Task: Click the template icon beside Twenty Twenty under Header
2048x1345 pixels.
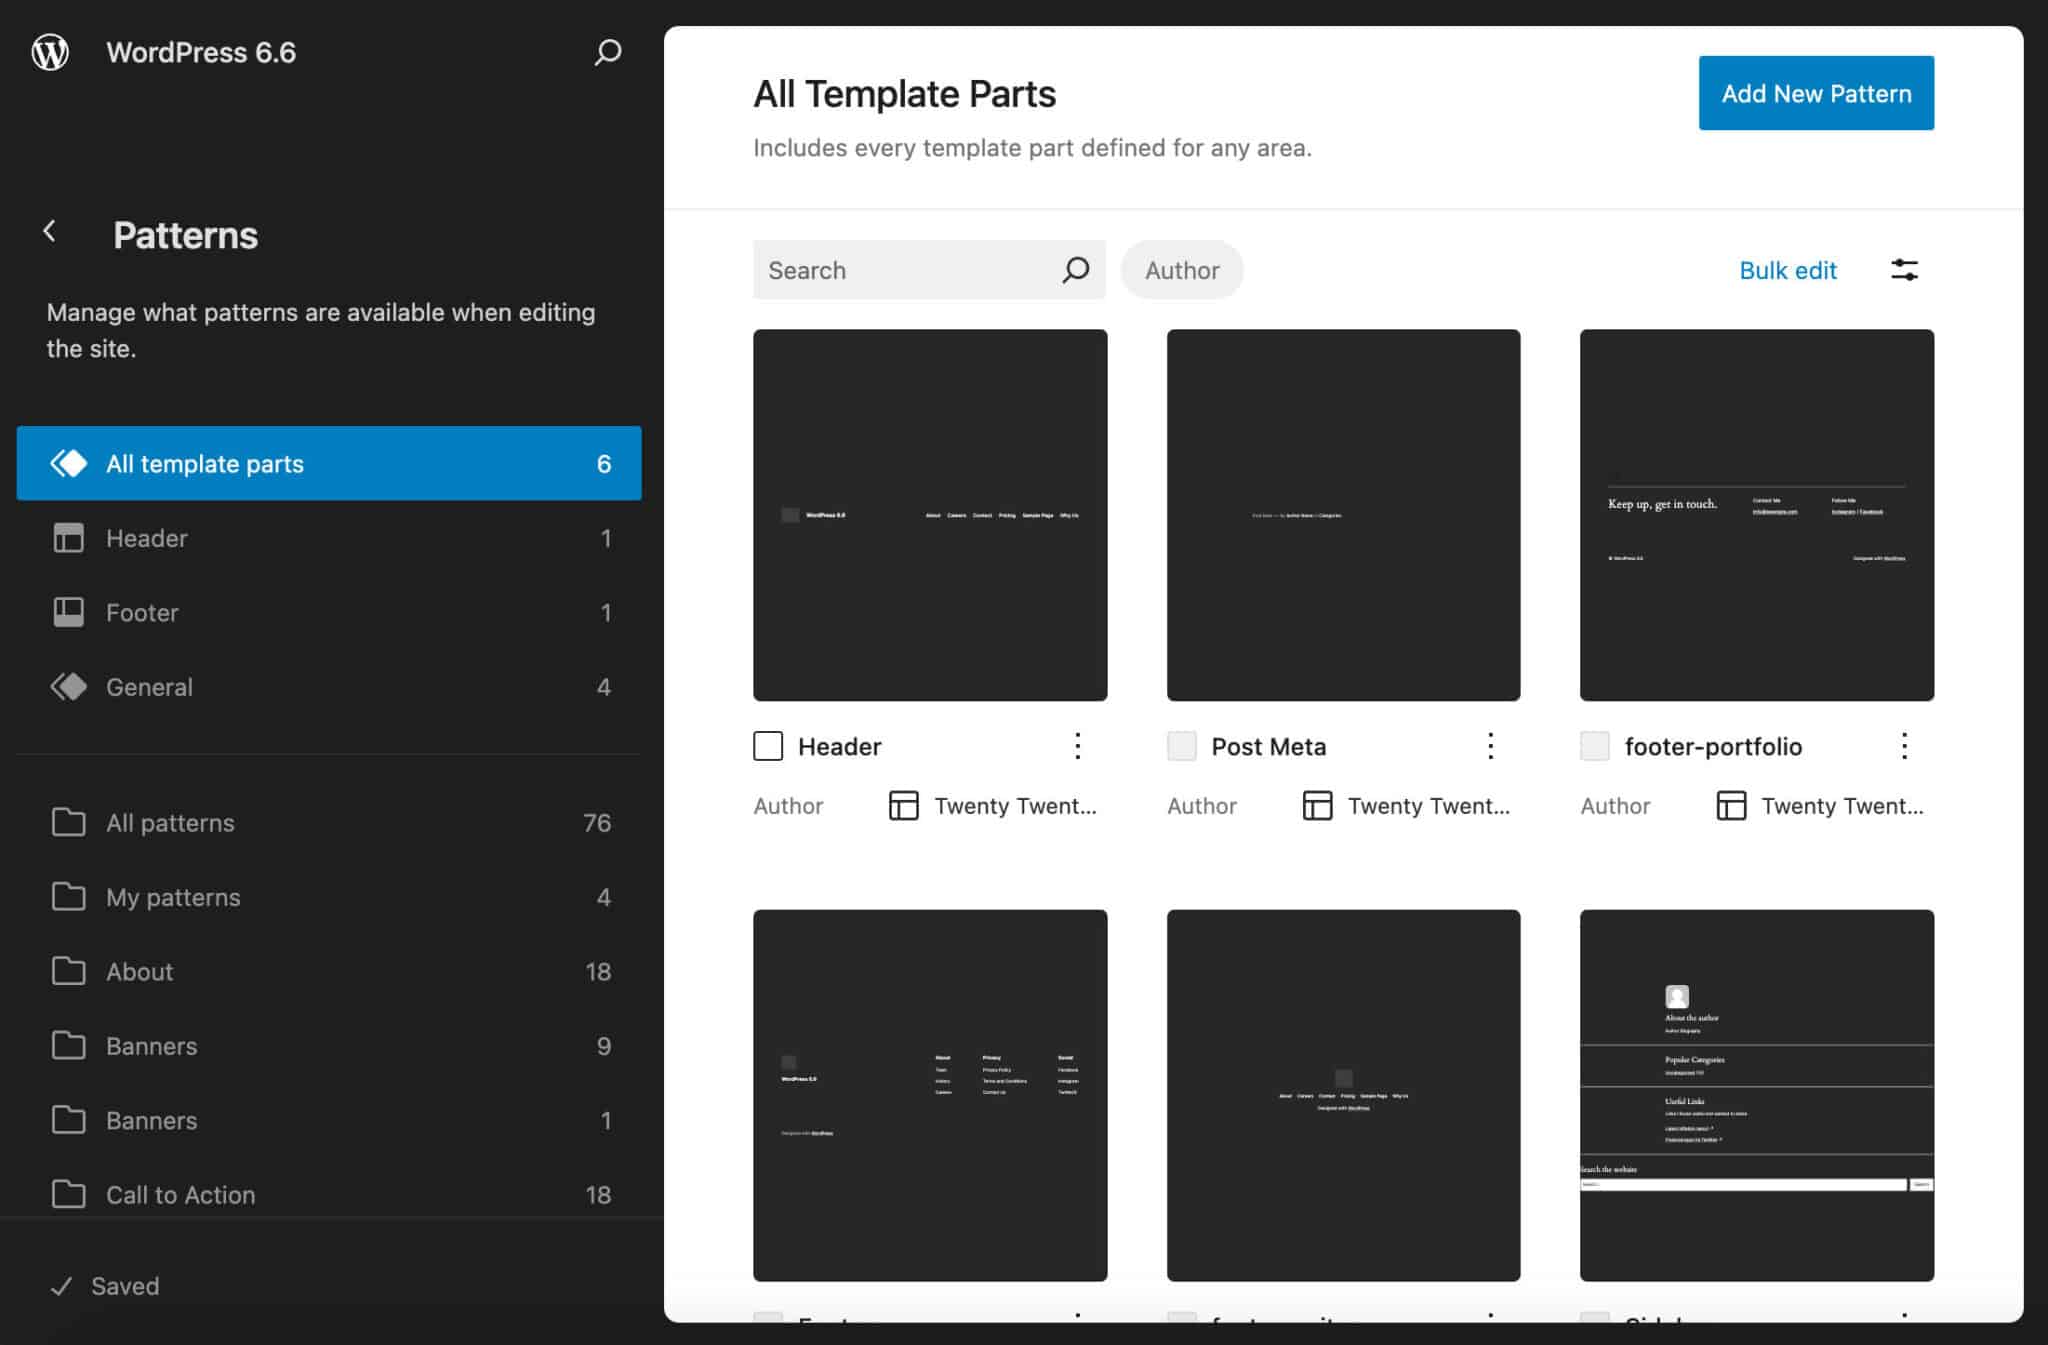Action: coord(903,806)
